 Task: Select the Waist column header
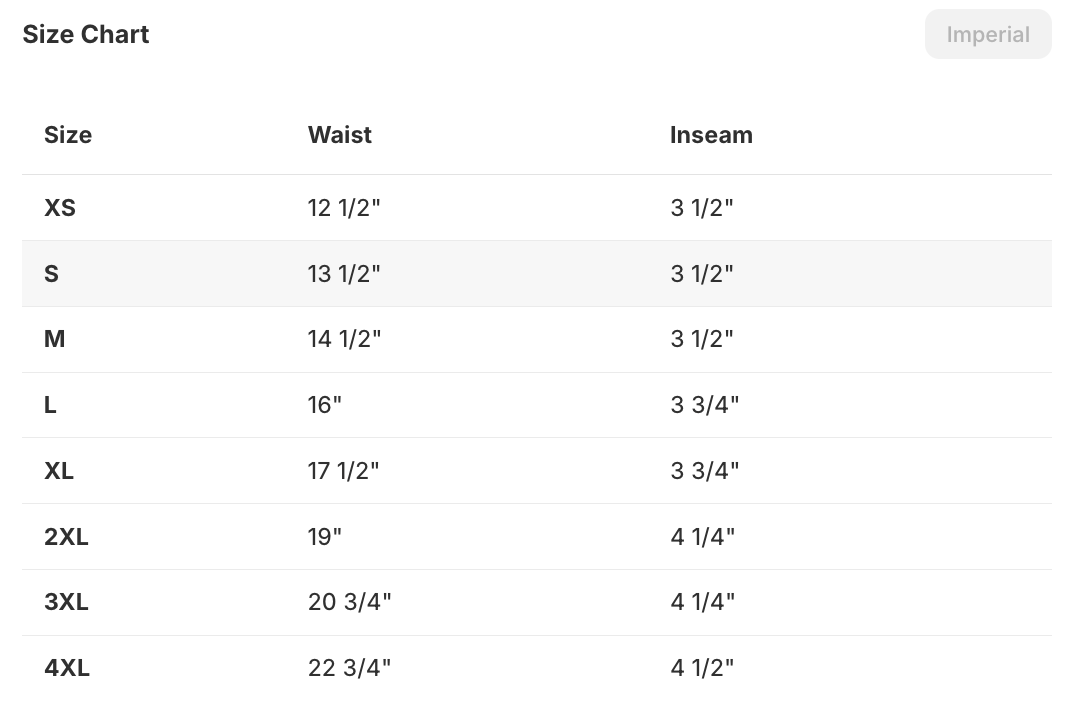[340, 135]
